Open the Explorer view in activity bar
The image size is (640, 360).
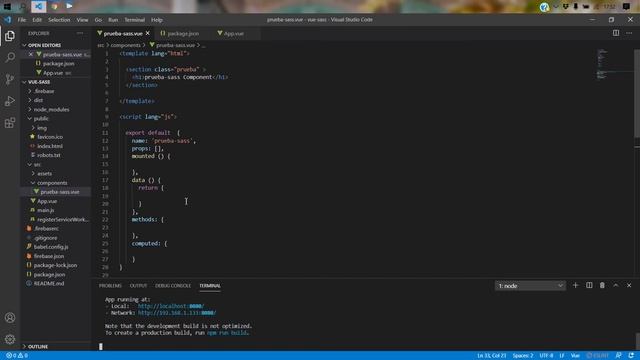tap(10, 36)
